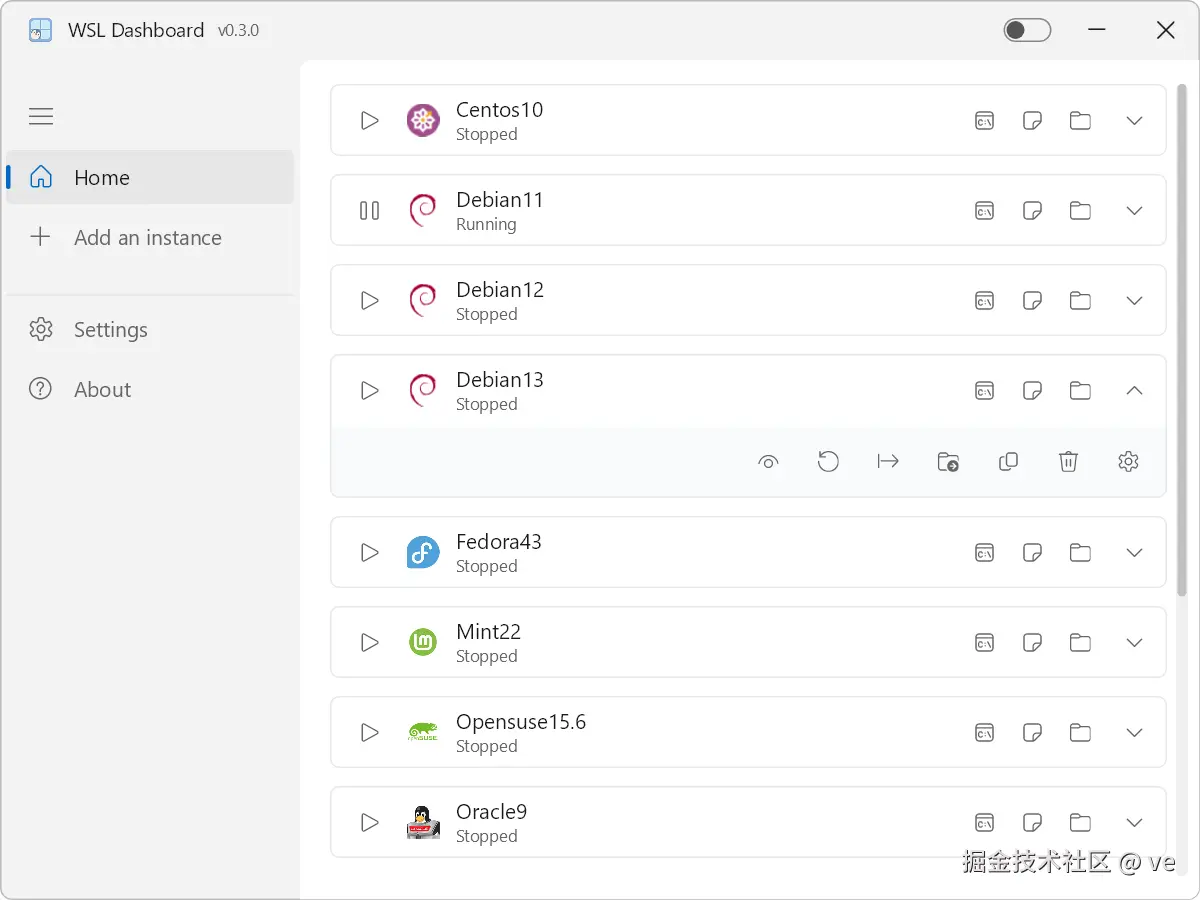The width and height of the screenshot is (1200, 900).
Task: Open Add an instance page
Action: point(150,238)
